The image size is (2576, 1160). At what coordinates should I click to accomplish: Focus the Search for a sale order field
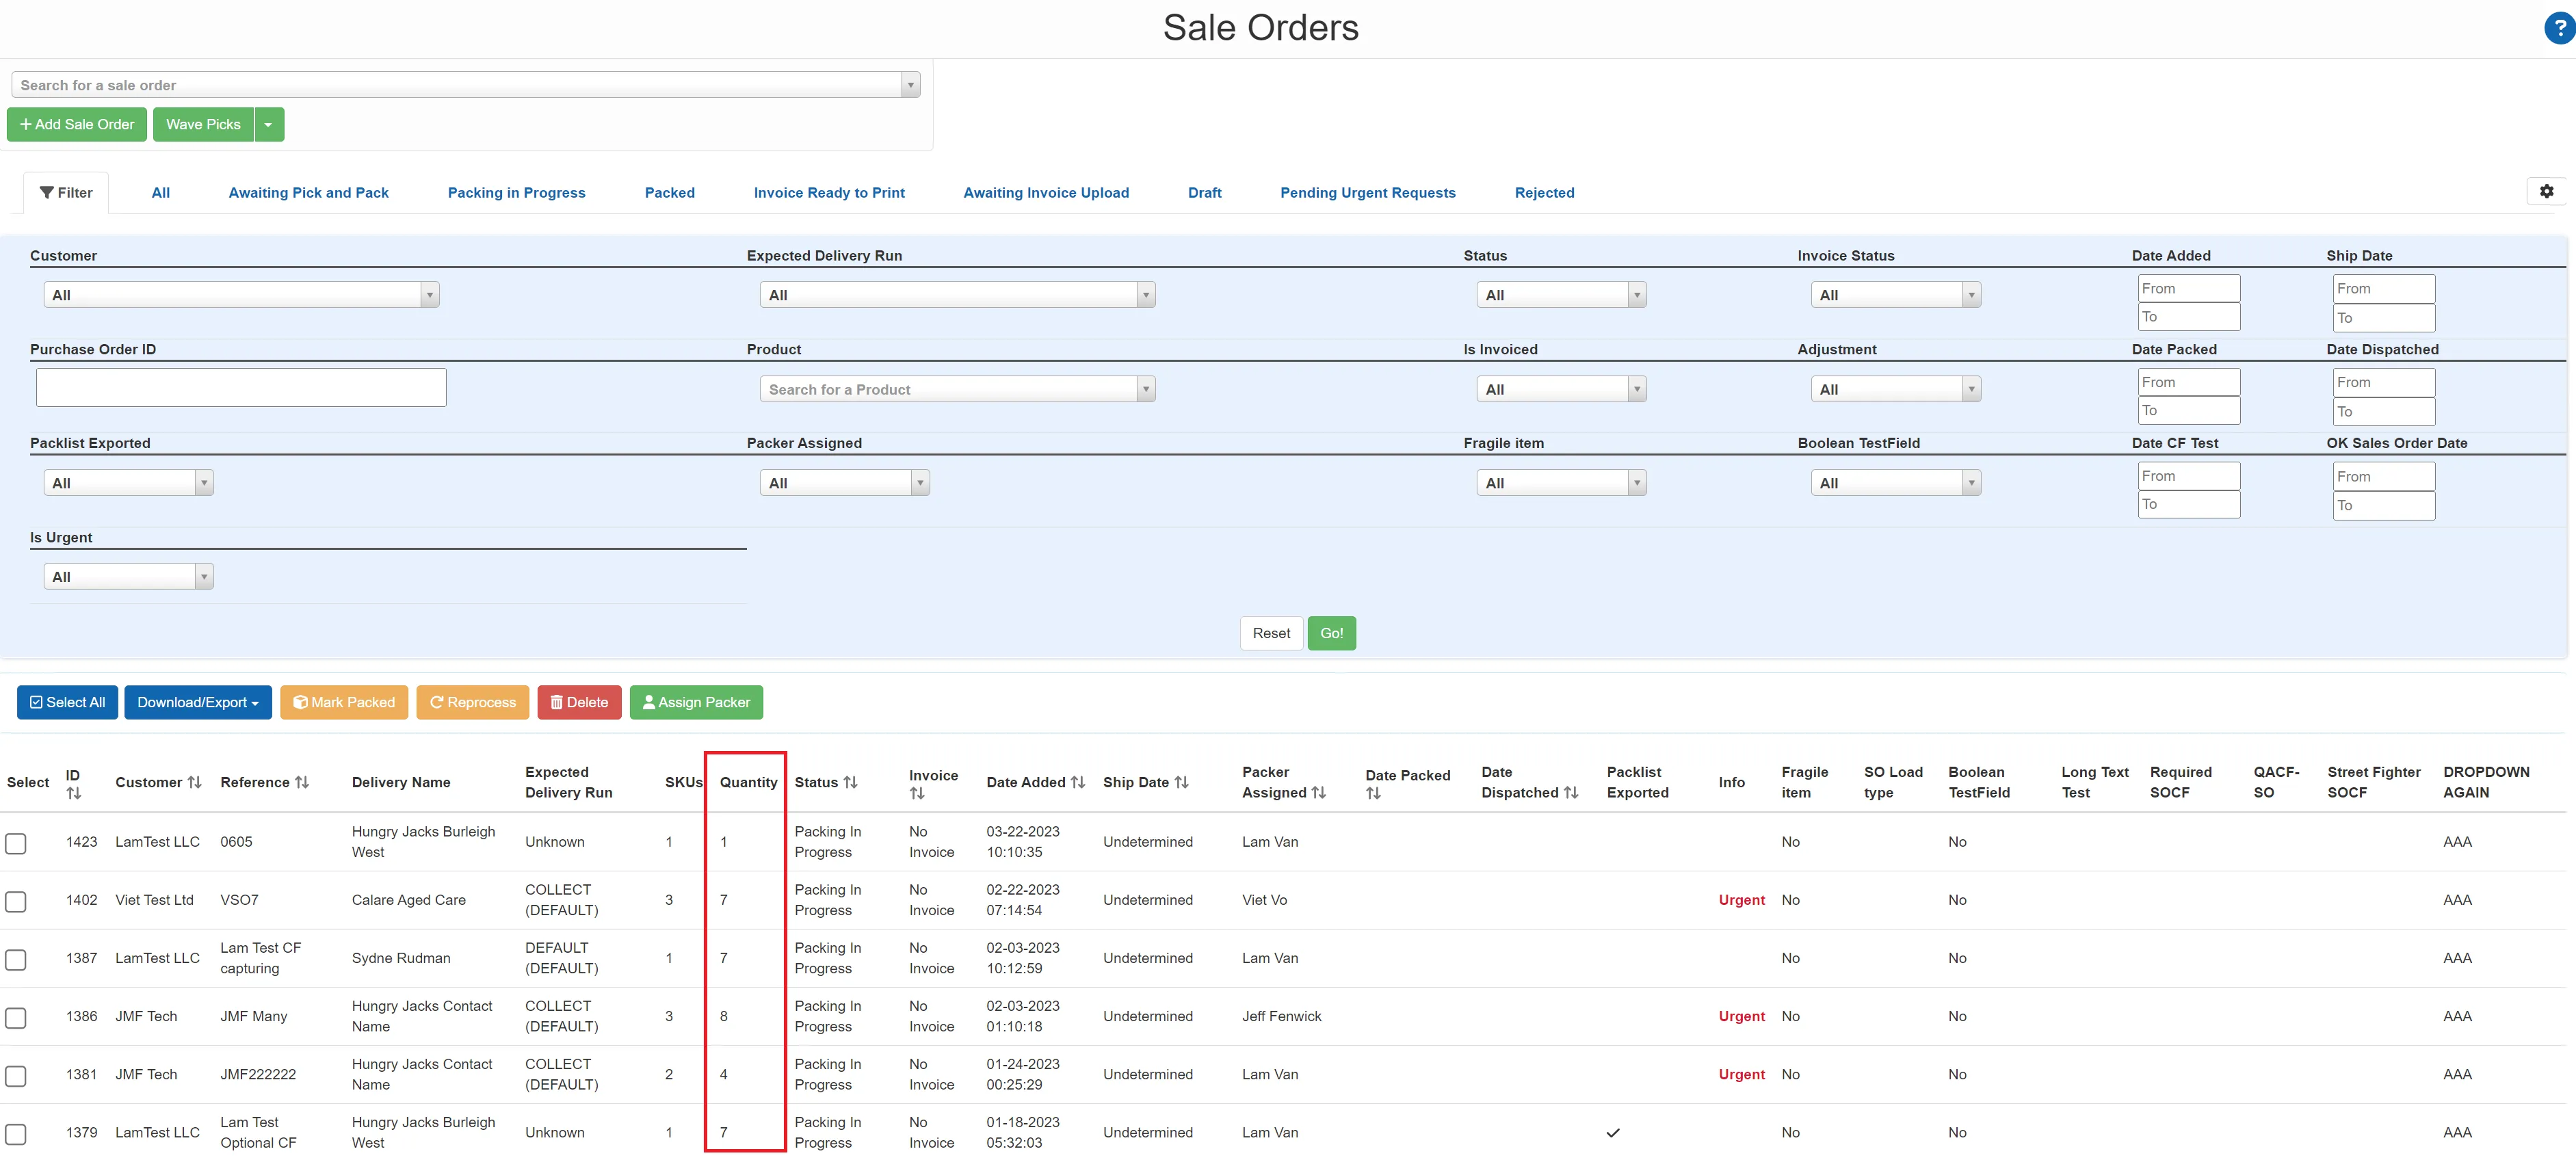pos(465,85)
